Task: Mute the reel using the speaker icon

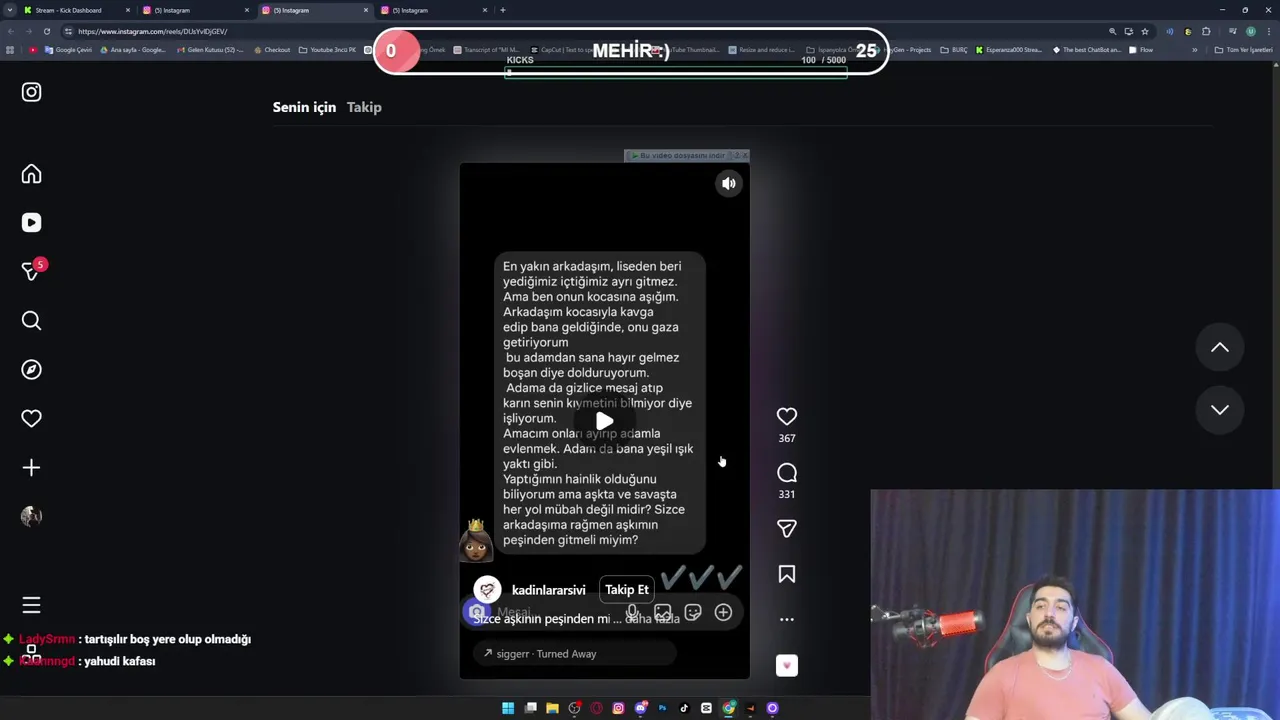Action: (729, 183)
